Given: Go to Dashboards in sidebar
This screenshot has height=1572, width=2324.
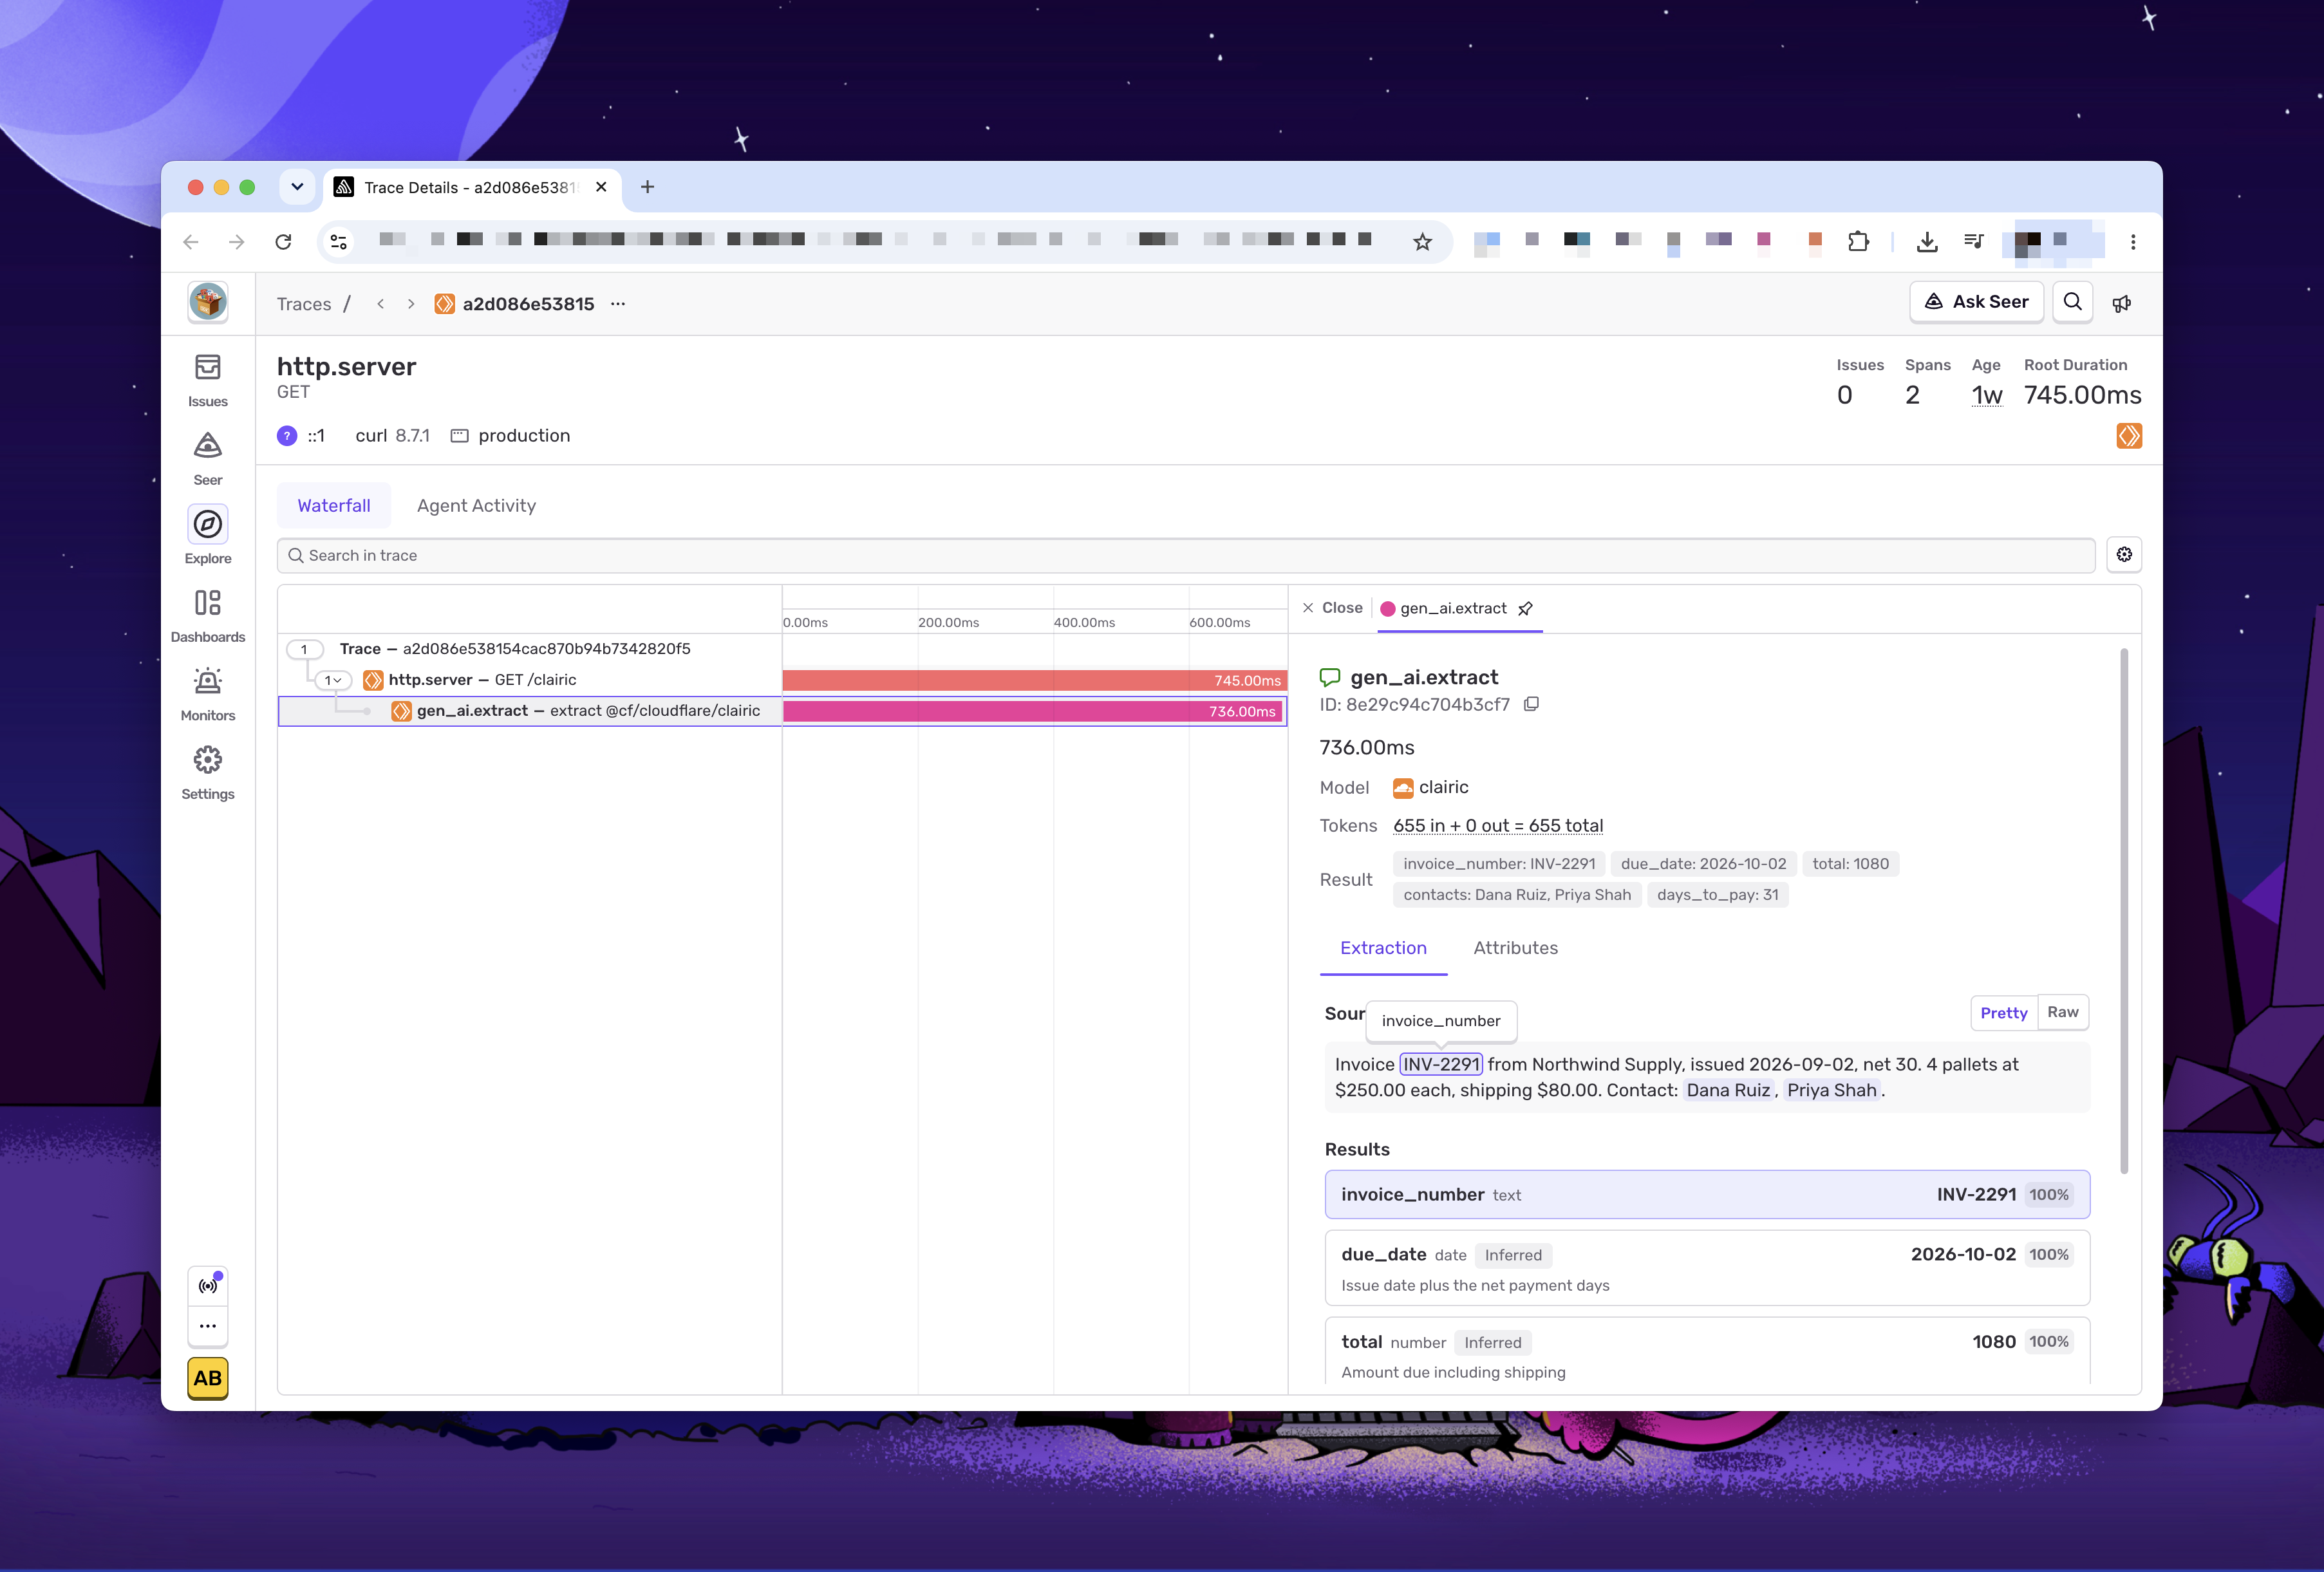Looking at the screenshot, I should point(207,615).
